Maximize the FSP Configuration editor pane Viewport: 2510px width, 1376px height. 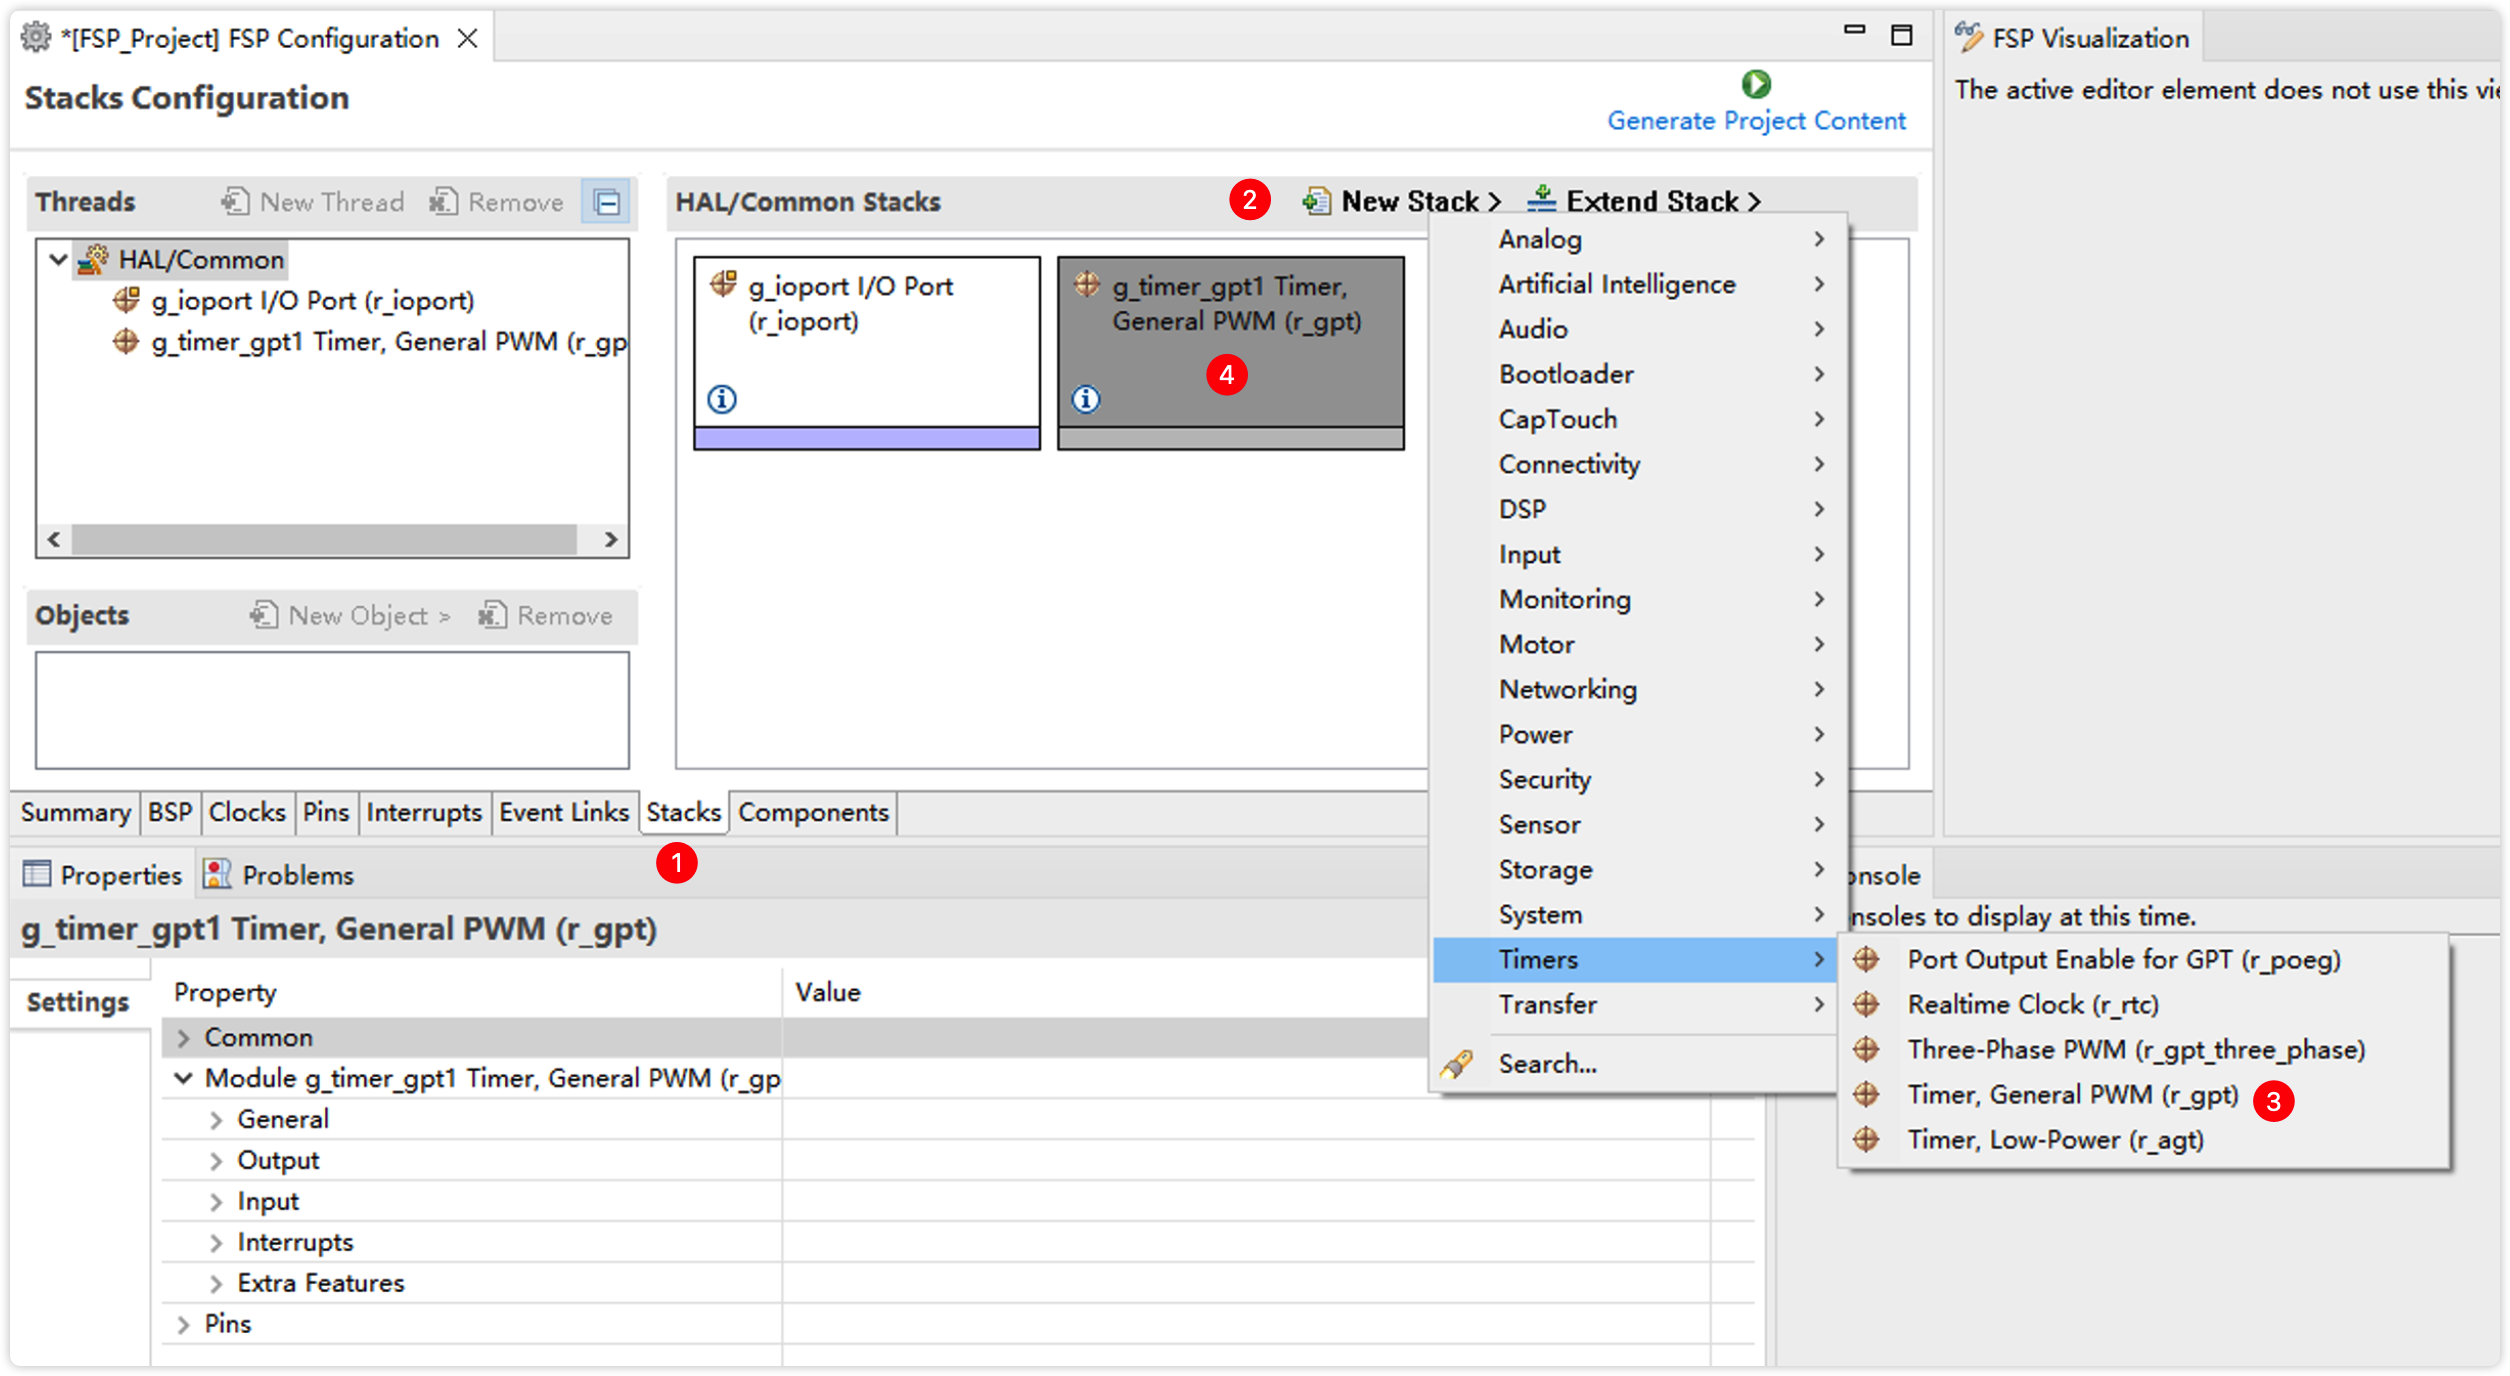pyautogui.click(x=1902, y=36)
